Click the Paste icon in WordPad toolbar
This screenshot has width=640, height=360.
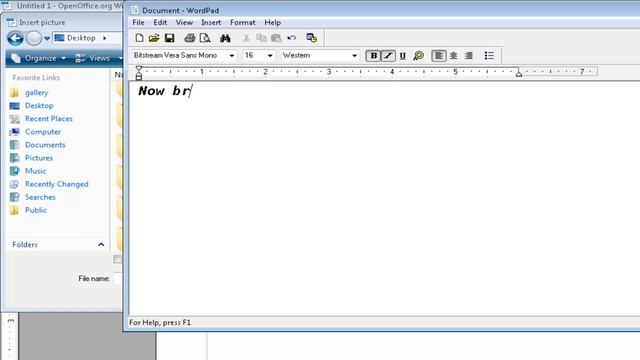[x=276, y=38]
